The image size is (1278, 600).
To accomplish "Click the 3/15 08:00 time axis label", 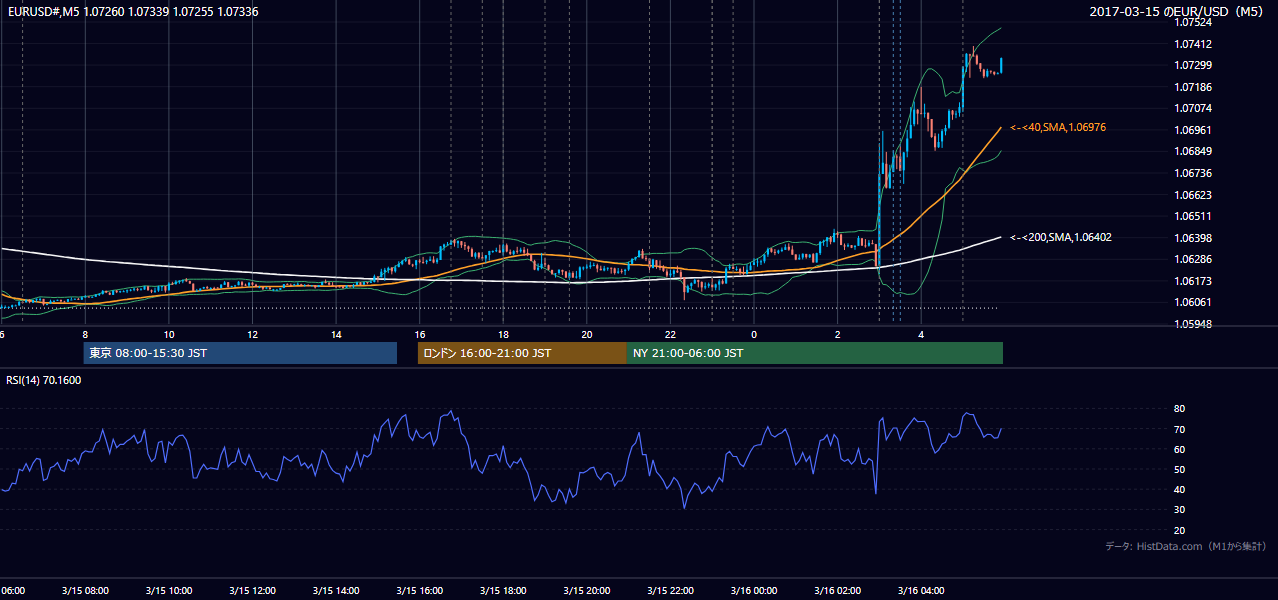I will pos(85,591).
